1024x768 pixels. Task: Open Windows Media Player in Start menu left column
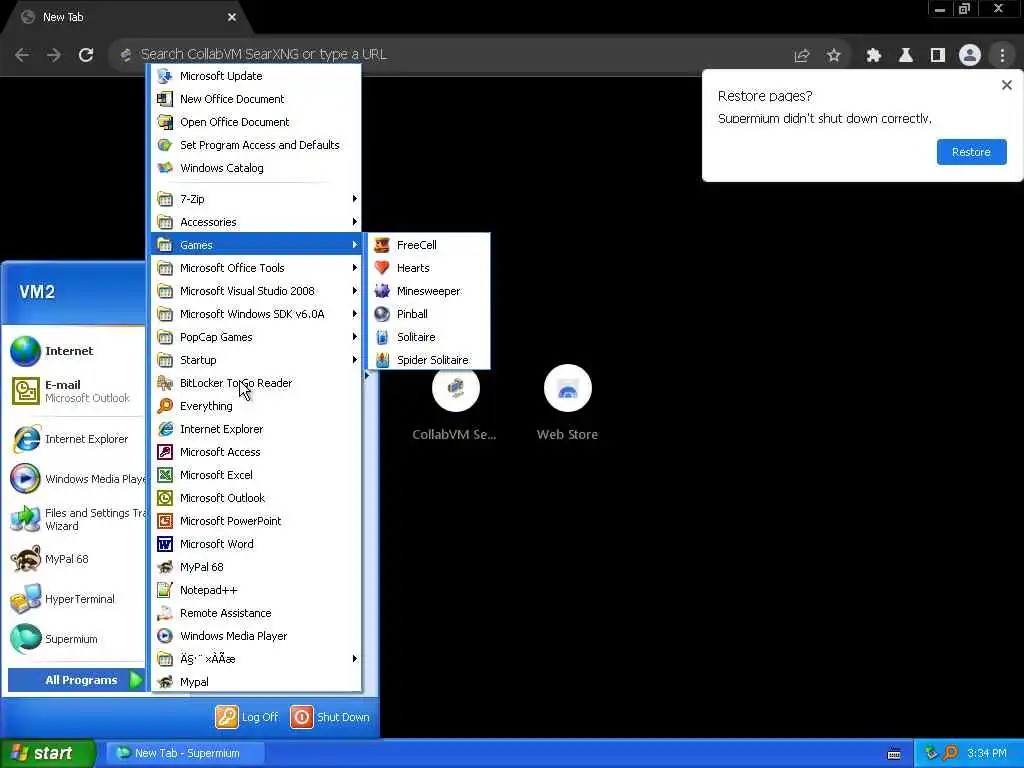pyautogui.click(x=76, y=479)
